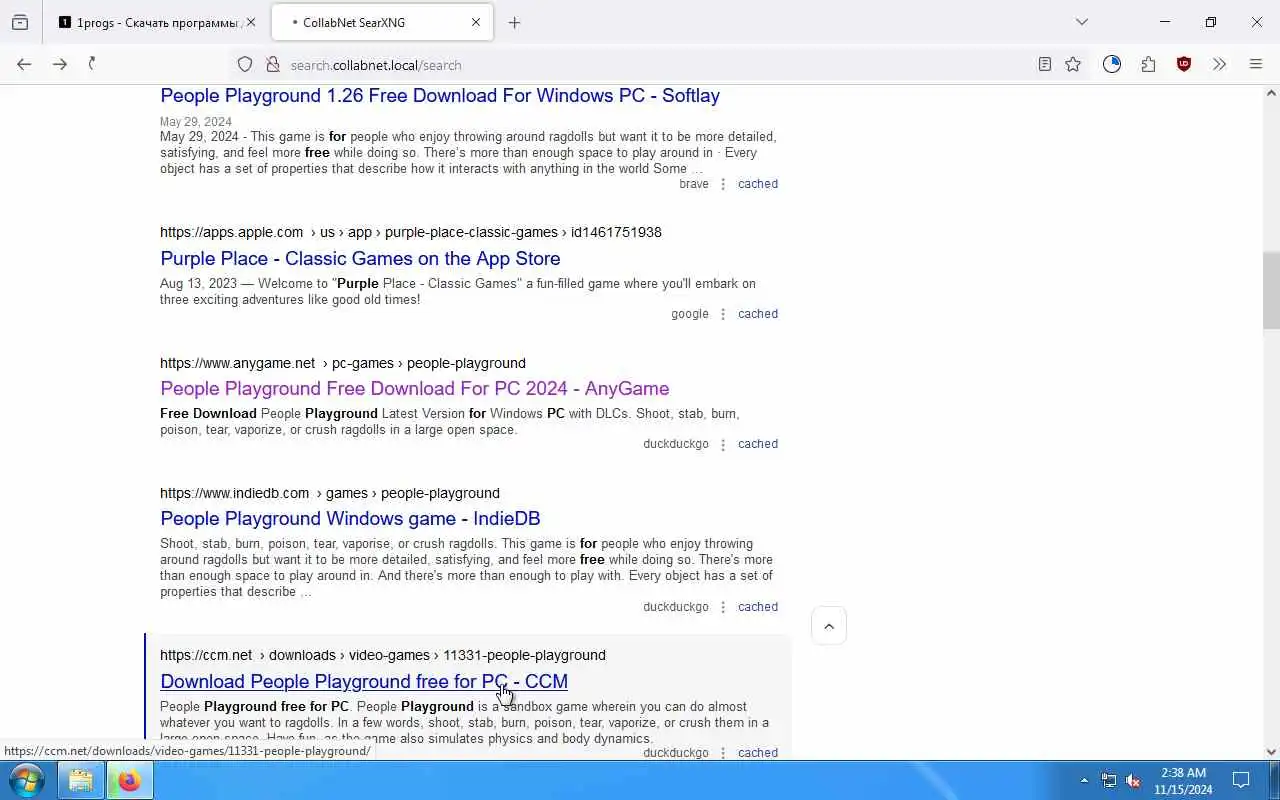Image resolution: width=1280 pixels, height=800 pixels.
Task: Open options menu for brave result
Action: pos(723,184)
